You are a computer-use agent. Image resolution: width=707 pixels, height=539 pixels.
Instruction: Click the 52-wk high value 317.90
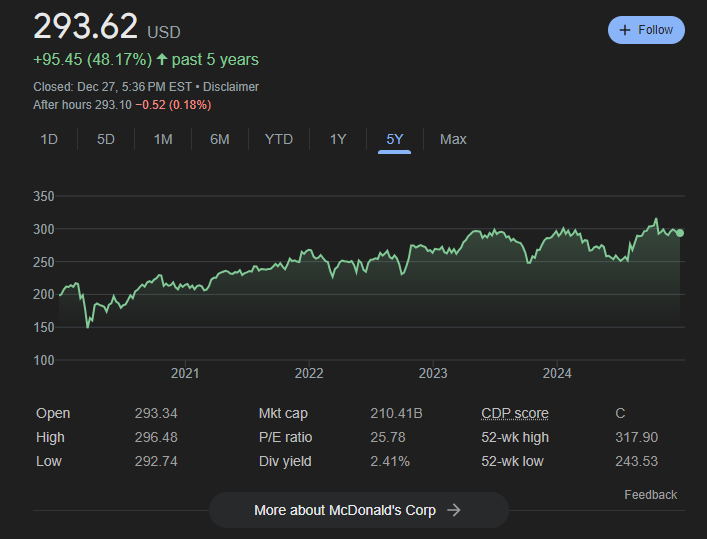[637, 437]
